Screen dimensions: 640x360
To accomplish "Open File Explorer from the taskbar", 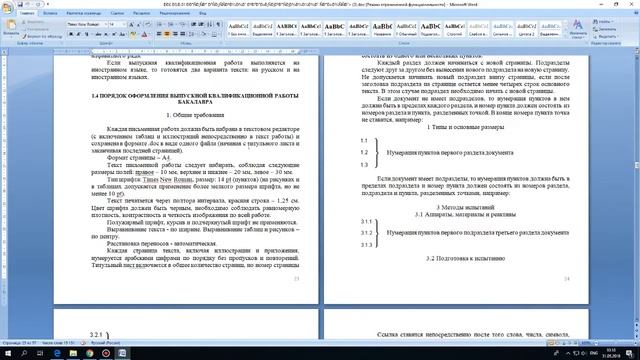I will (73, 353).
